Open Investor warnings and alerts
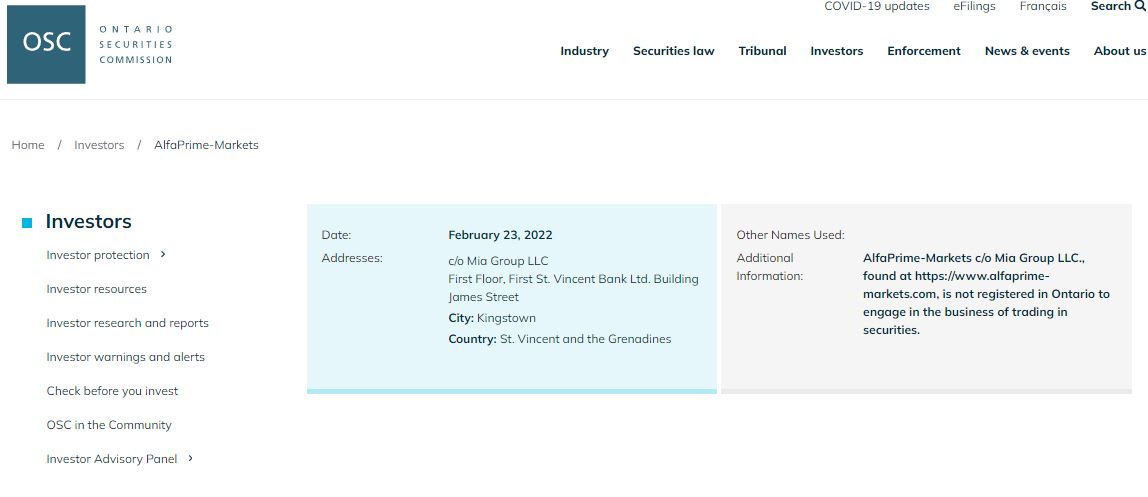This screenshot has height=497, width=1148. [x=126, y=357]
